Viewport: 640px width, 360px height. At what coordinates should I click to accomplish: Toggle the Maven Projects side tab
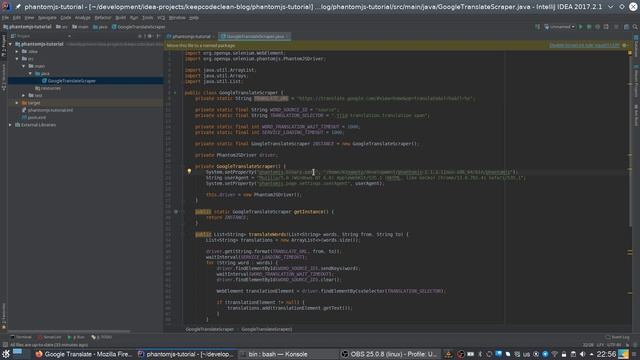tap(636, 82)
